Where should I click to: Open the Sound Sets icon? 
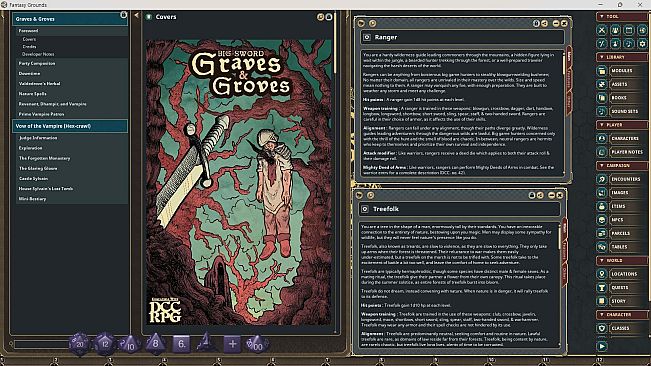coord(602,111)
